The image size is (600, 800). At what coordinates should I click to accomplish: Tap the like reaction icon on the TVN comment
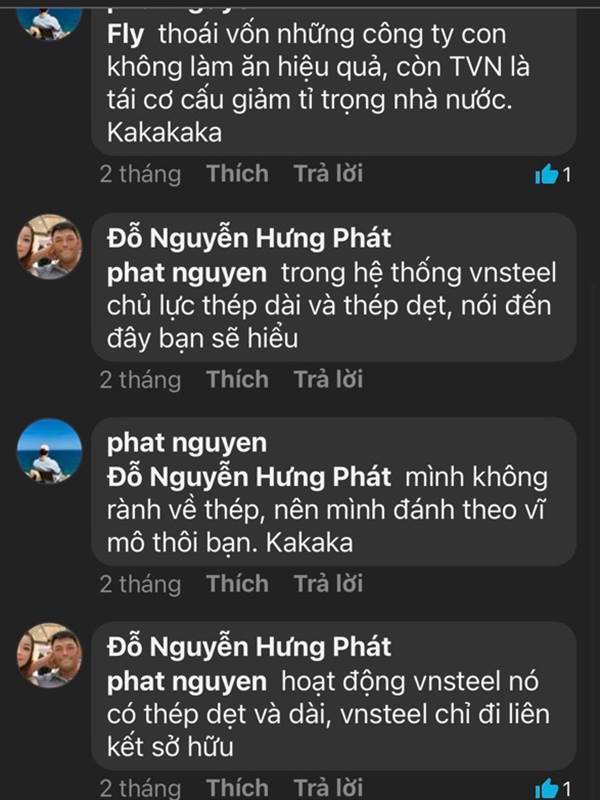tap(547, 175)
